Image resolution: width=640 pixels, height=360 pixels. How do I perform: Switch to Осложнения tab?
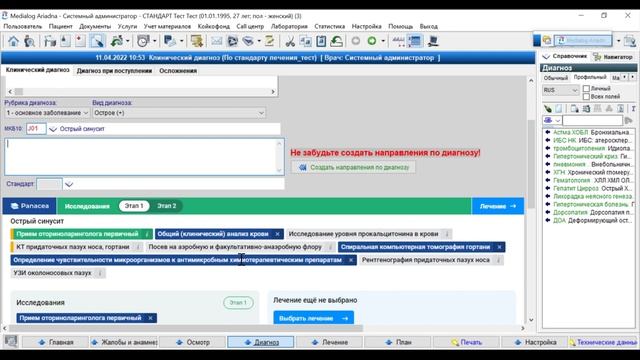coord(178,71)
